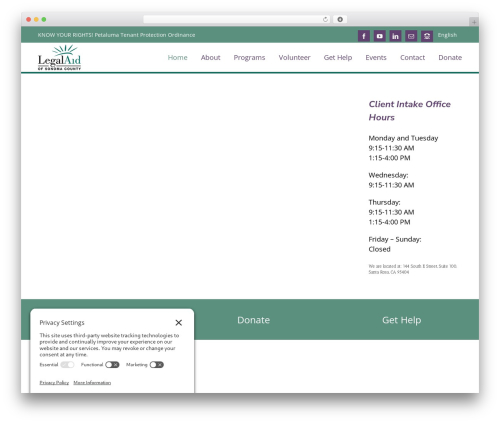Close the Privacy Settings popup
The image size is (500, 423).
[179, 322]
